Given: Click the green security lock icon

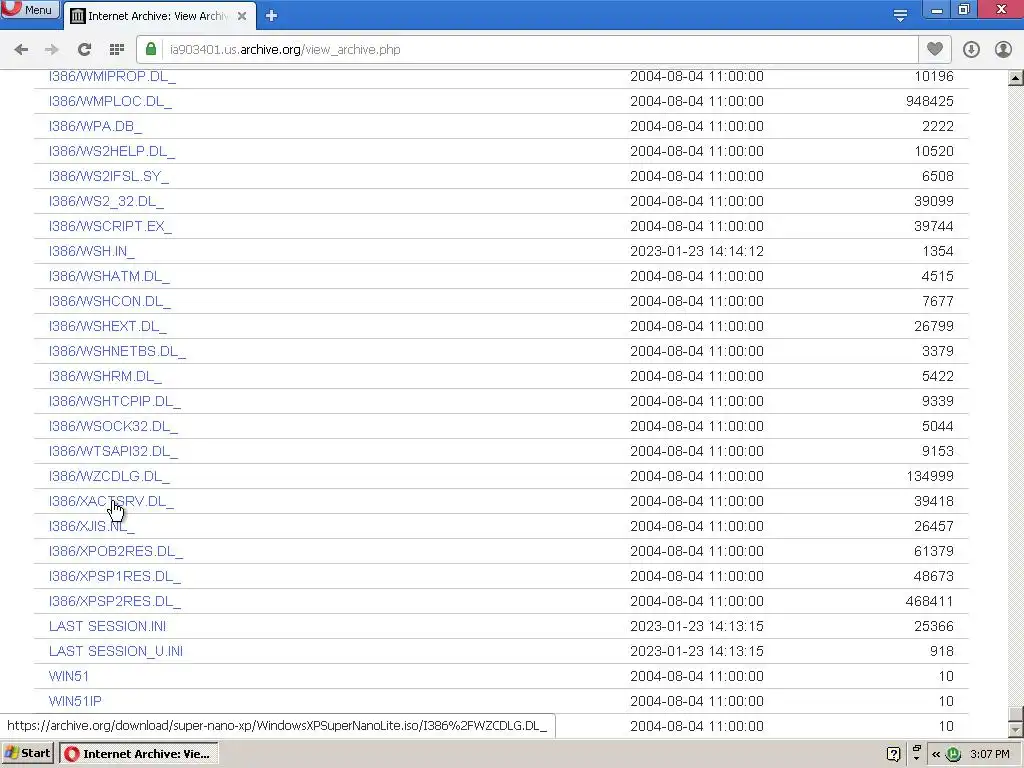Looking at the screenshot, I should click(151, 50).
